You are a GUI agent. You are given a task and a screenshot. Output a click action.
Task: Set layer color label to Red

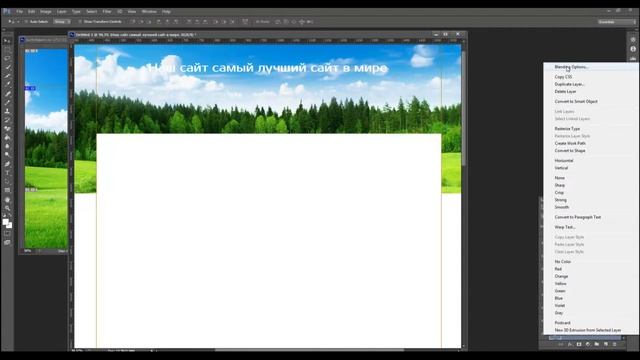(x=558, y=269)
